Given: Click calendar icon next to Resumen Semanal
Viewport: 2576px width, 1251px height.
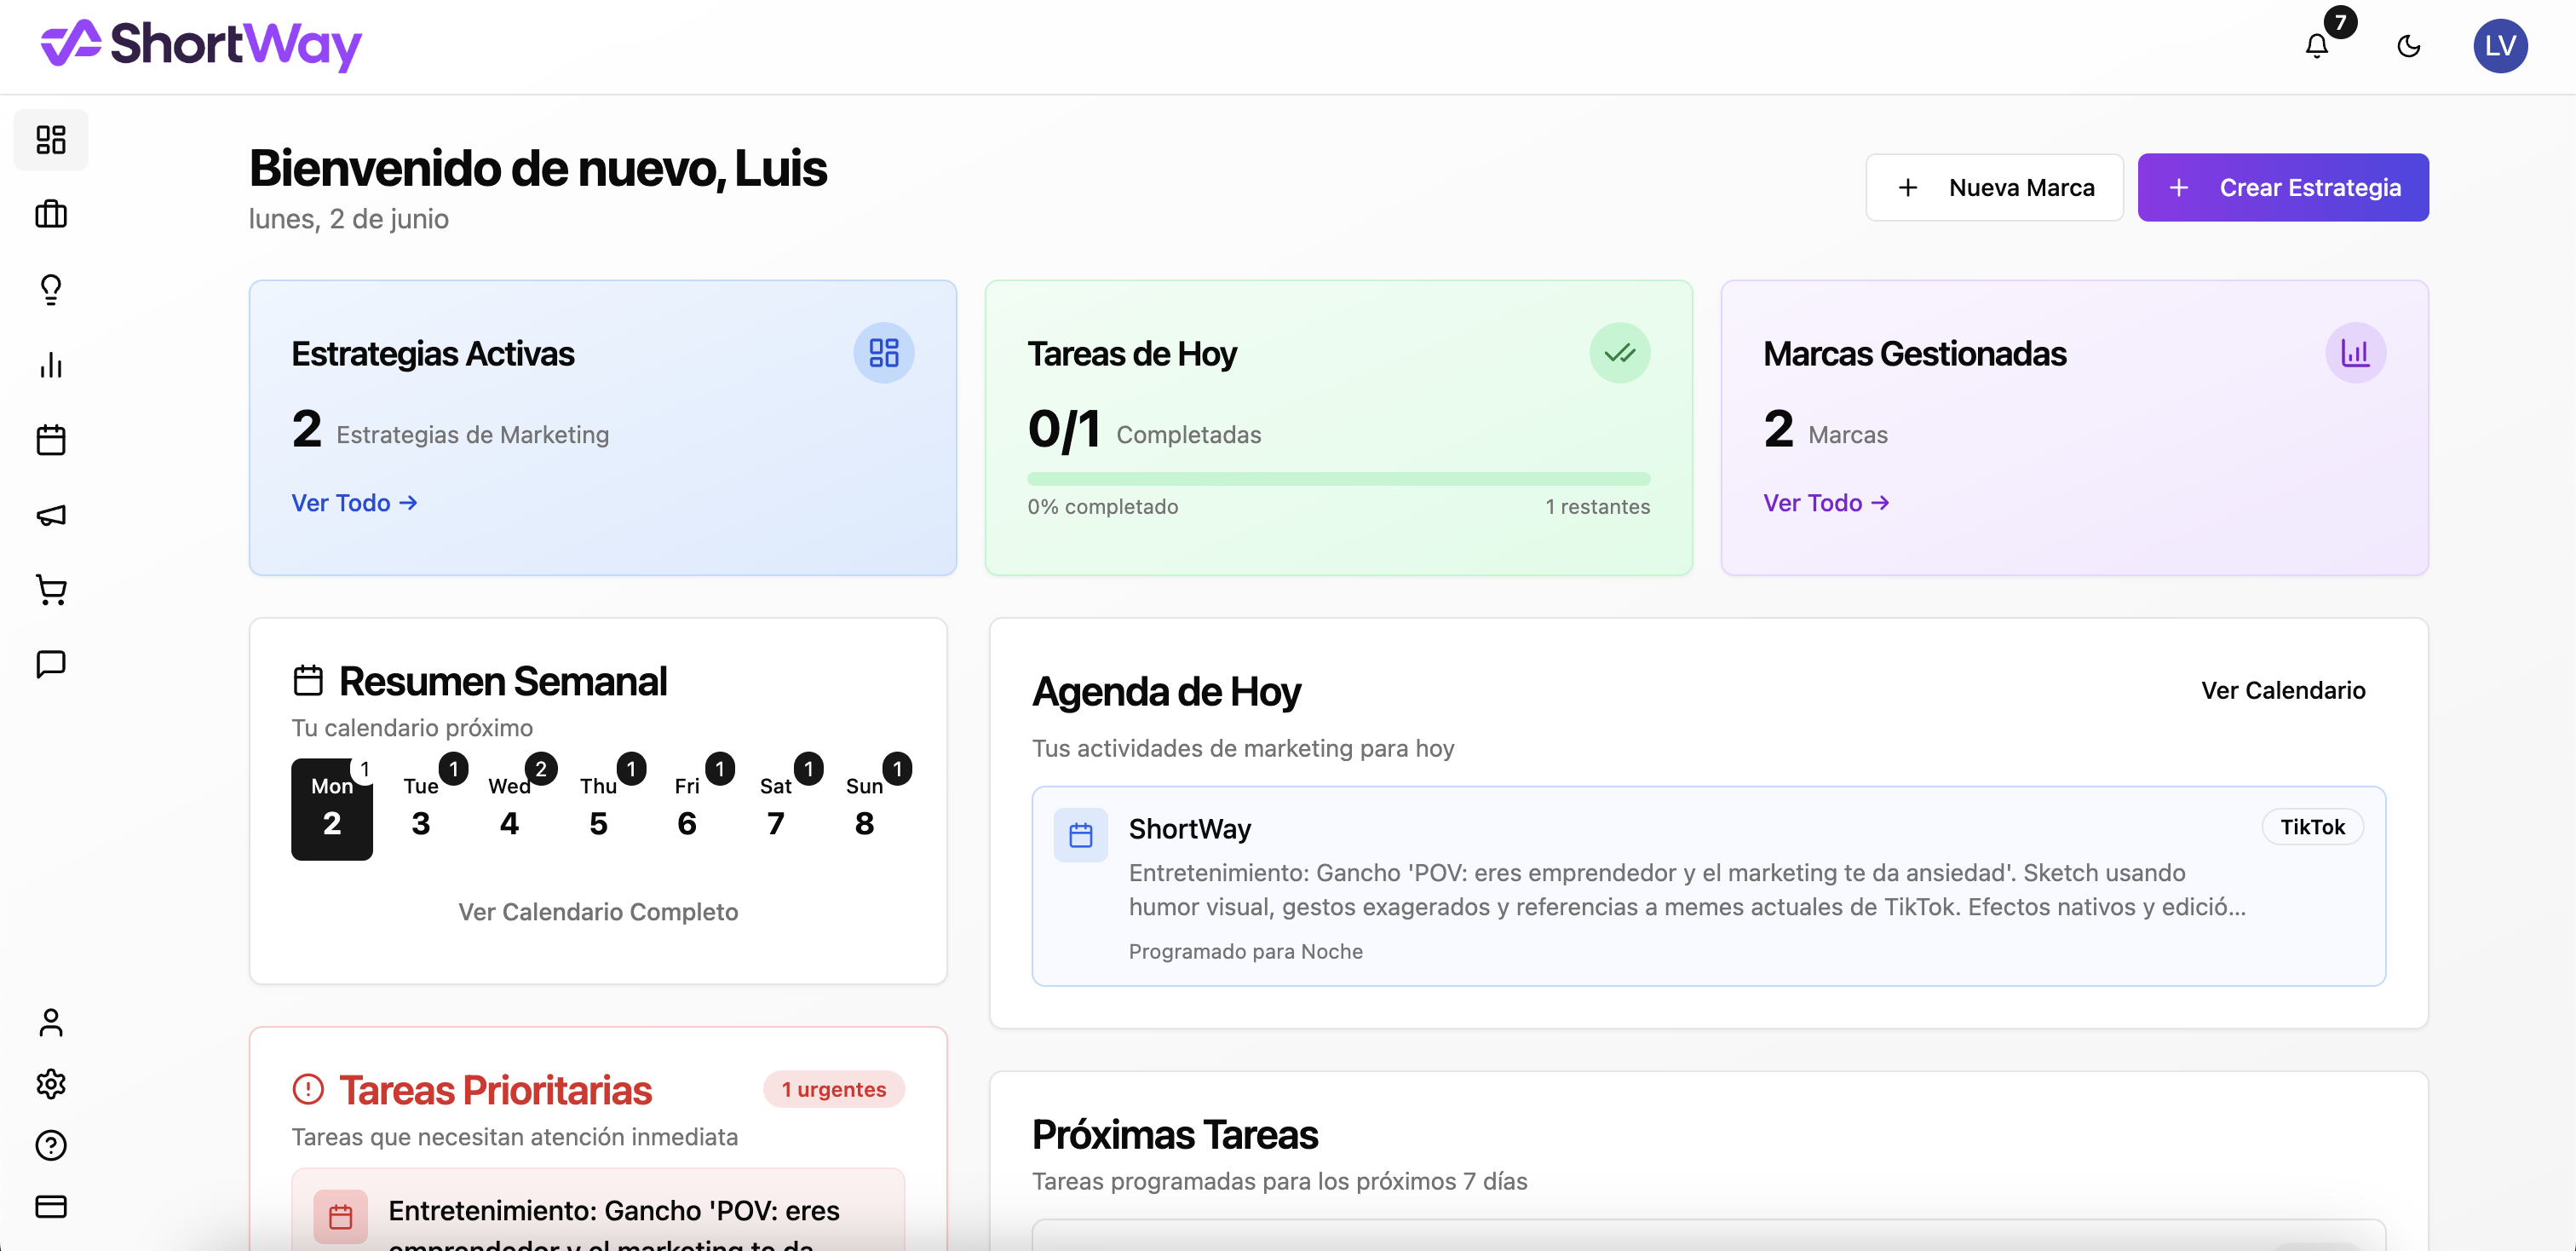Looking at the screenshot, I should coord(308,680).
